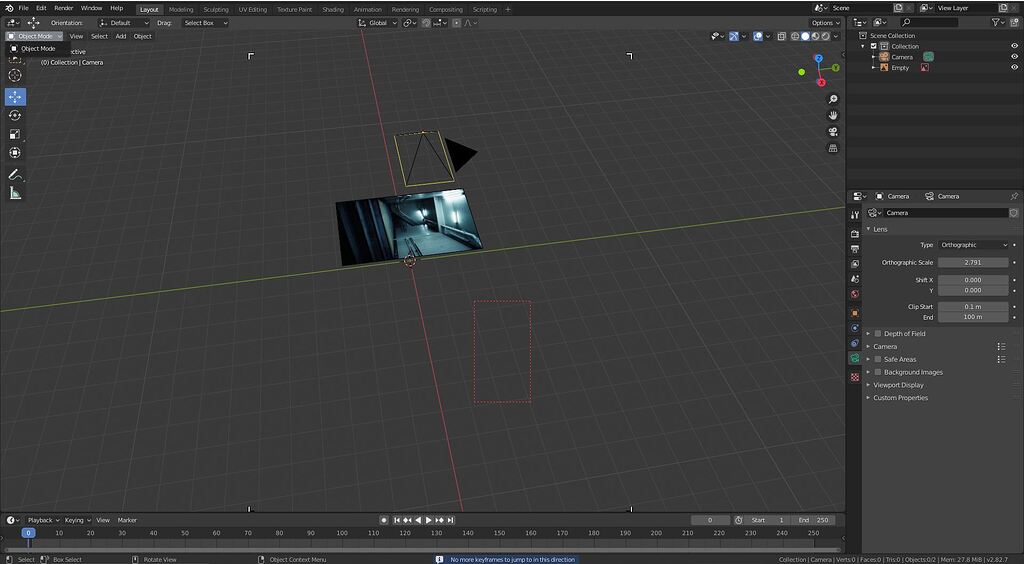
Task: Click the pan view hand icon
Action: 833,116
